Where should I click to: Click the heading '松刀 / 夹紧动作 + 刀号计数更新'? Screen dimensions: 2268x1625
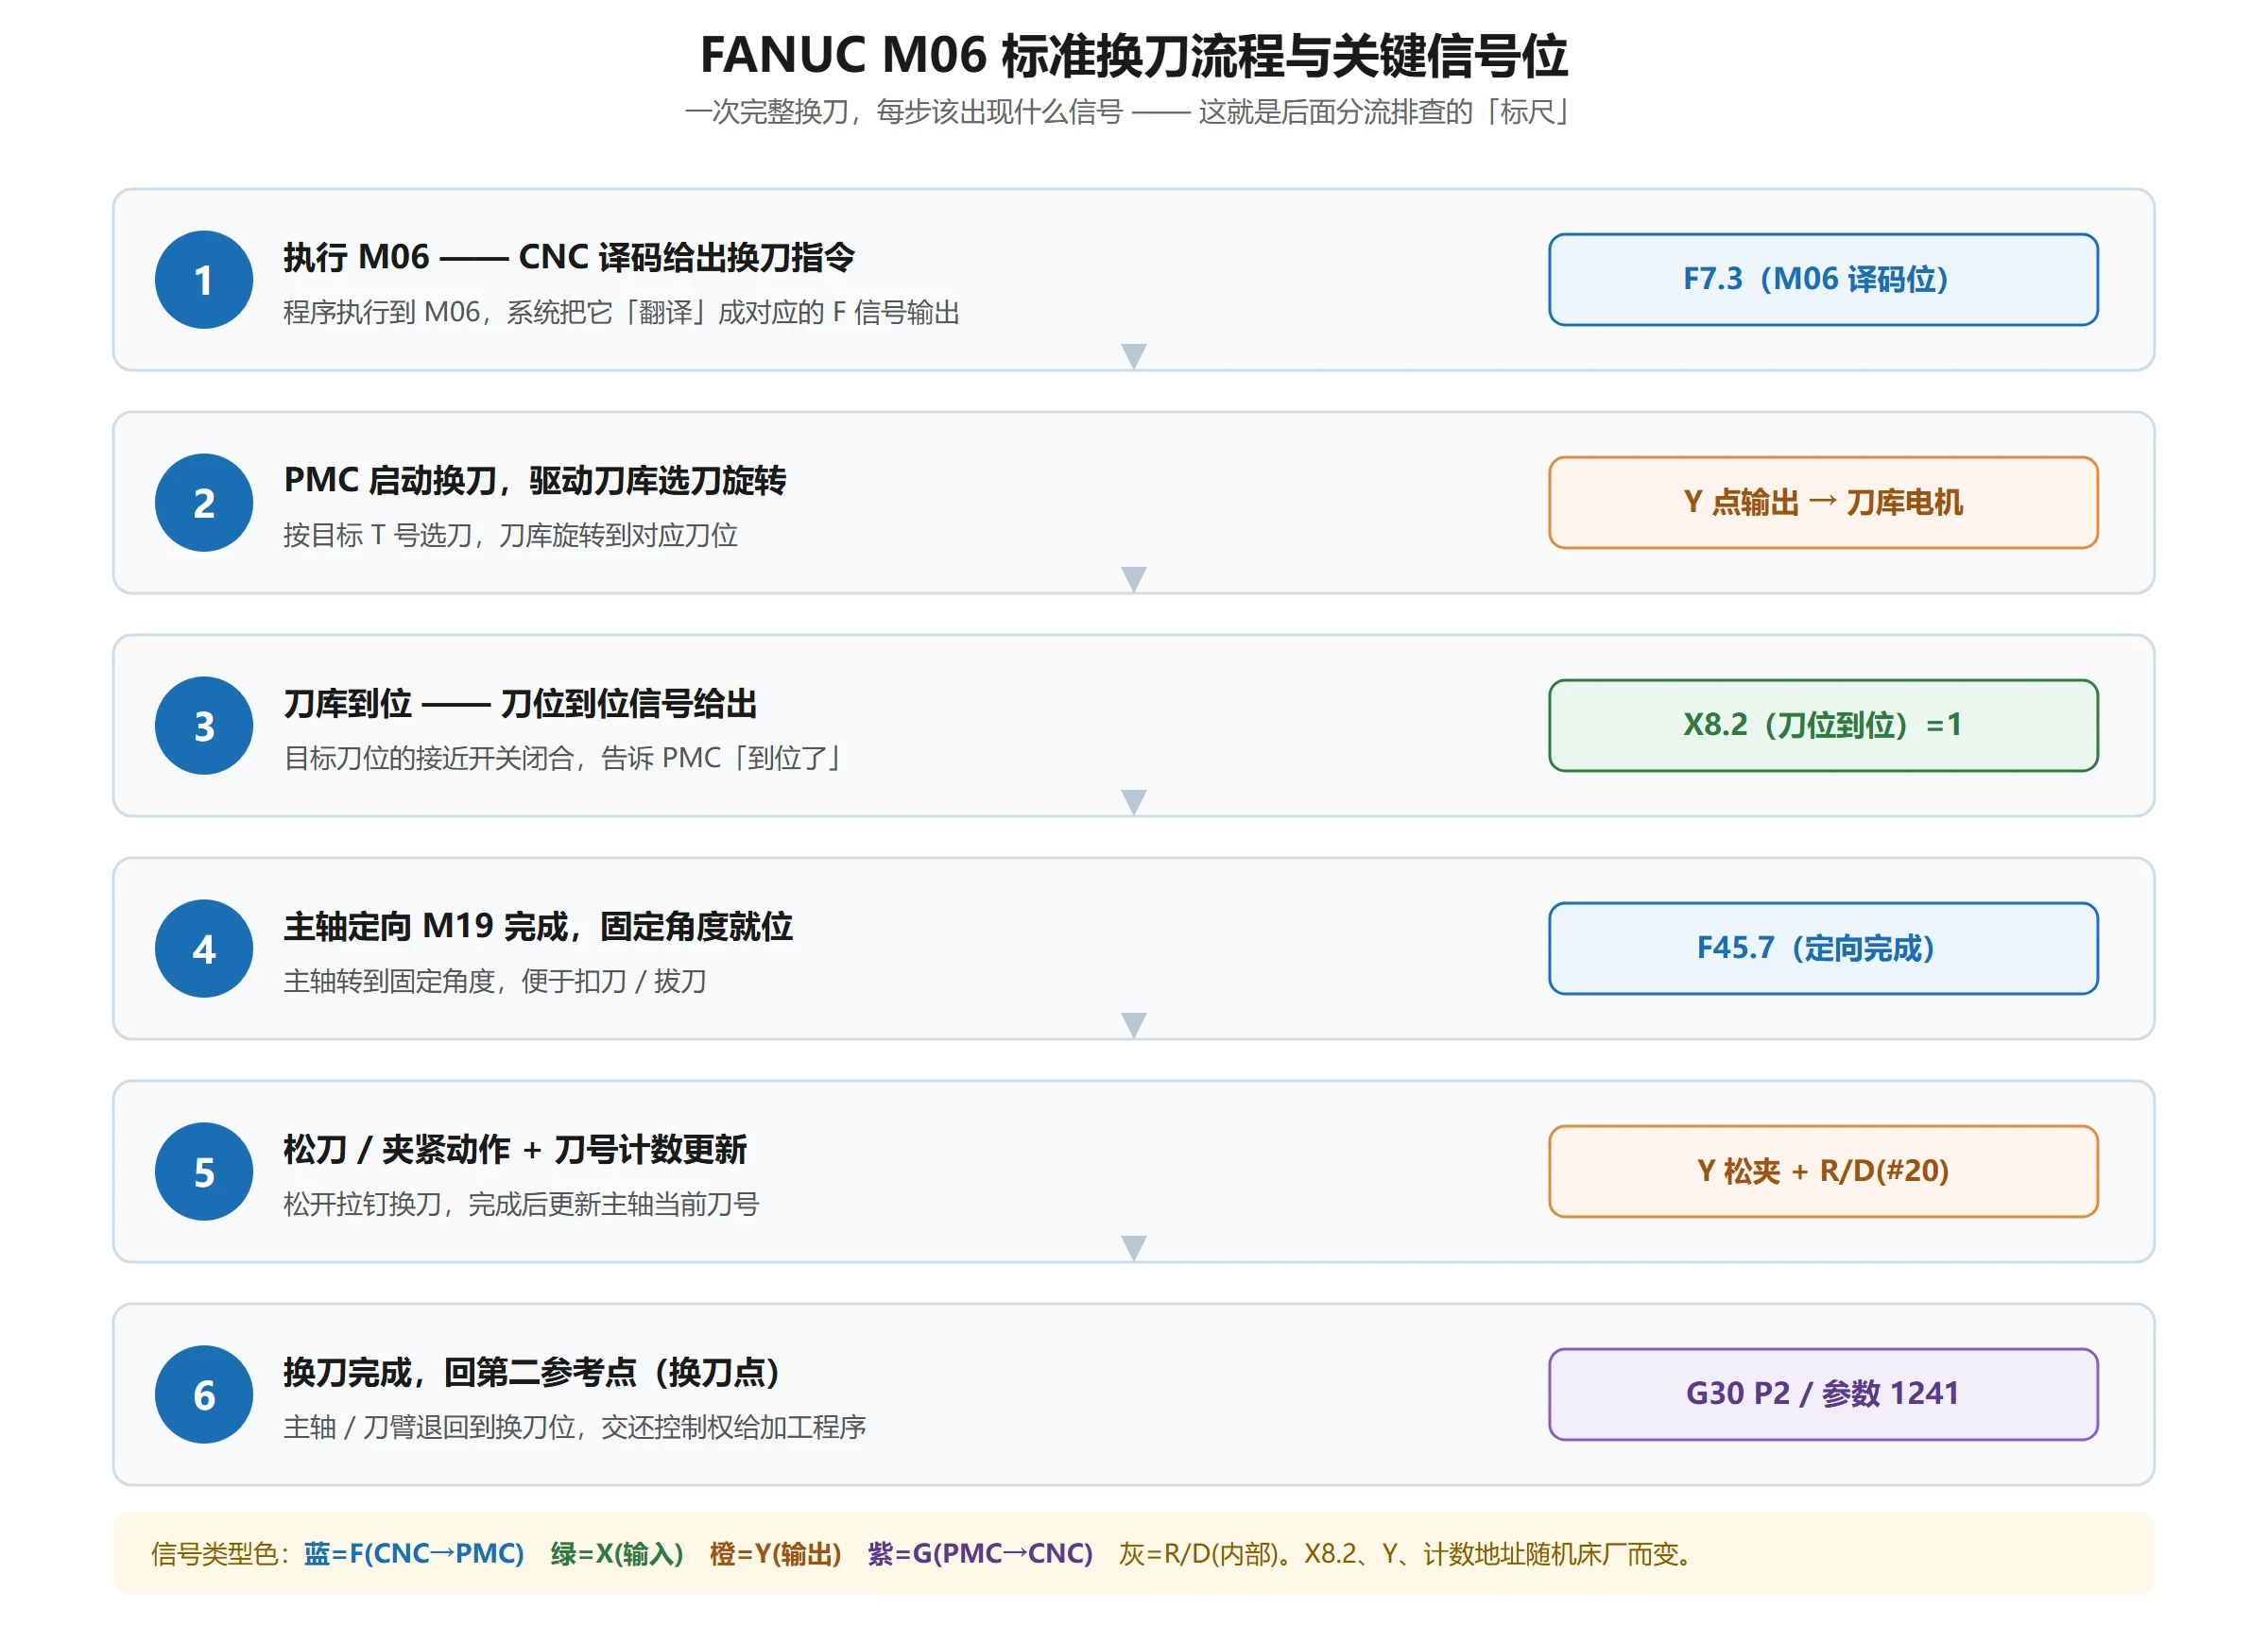(515, 1149)
